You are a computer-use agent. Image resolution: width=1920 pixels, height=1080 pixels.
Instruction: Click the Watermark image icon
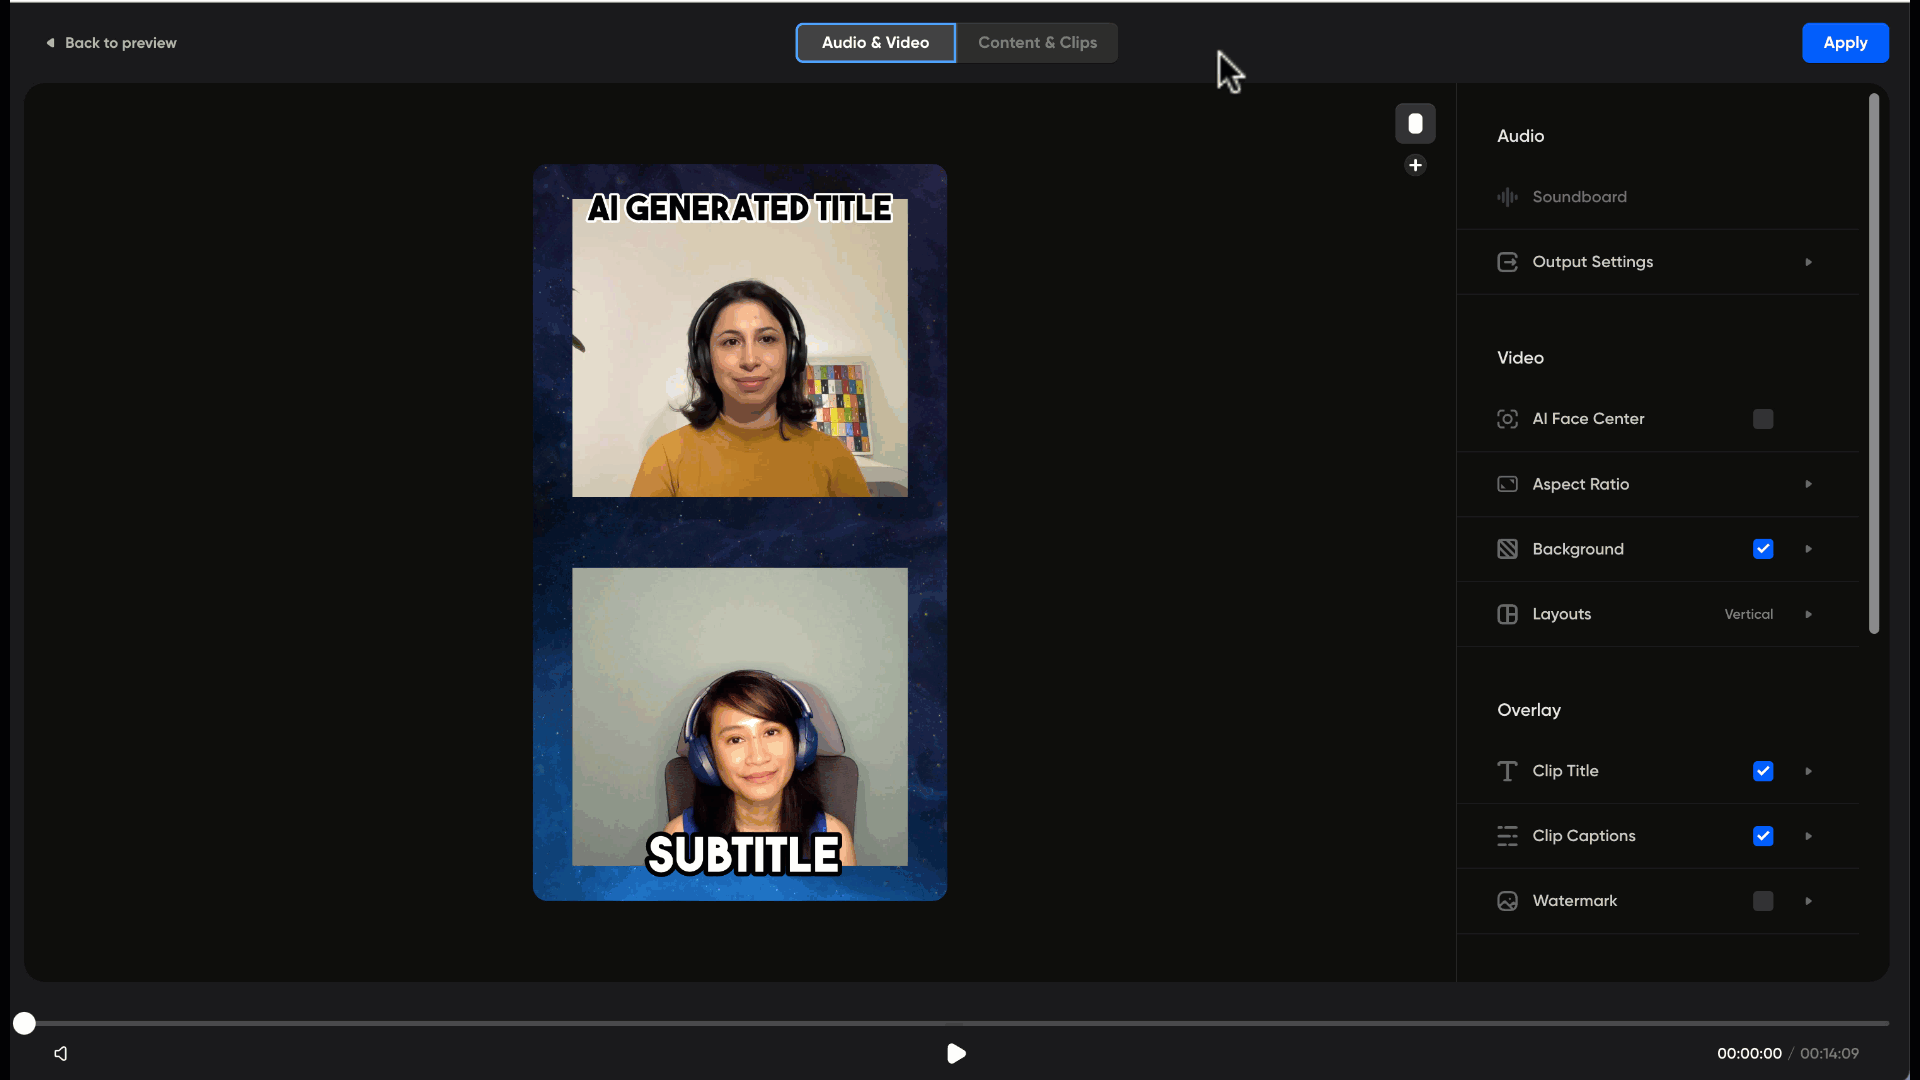(1507, 901)
